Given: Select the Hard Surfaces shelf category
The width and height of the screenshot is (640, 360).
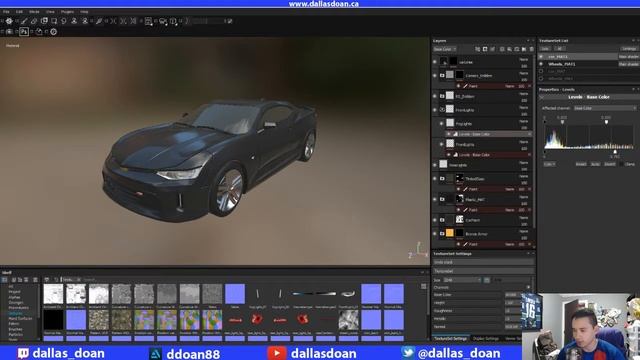Looking at the screenshot, I should click(x=20, y=318).
